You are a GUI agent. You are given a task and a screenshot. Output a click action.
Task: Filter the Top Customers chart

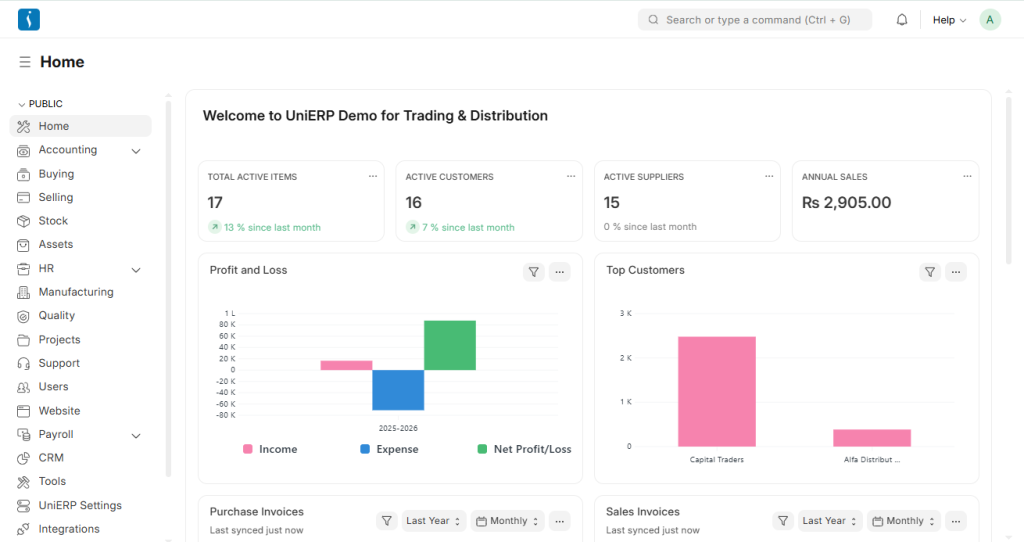930,272
